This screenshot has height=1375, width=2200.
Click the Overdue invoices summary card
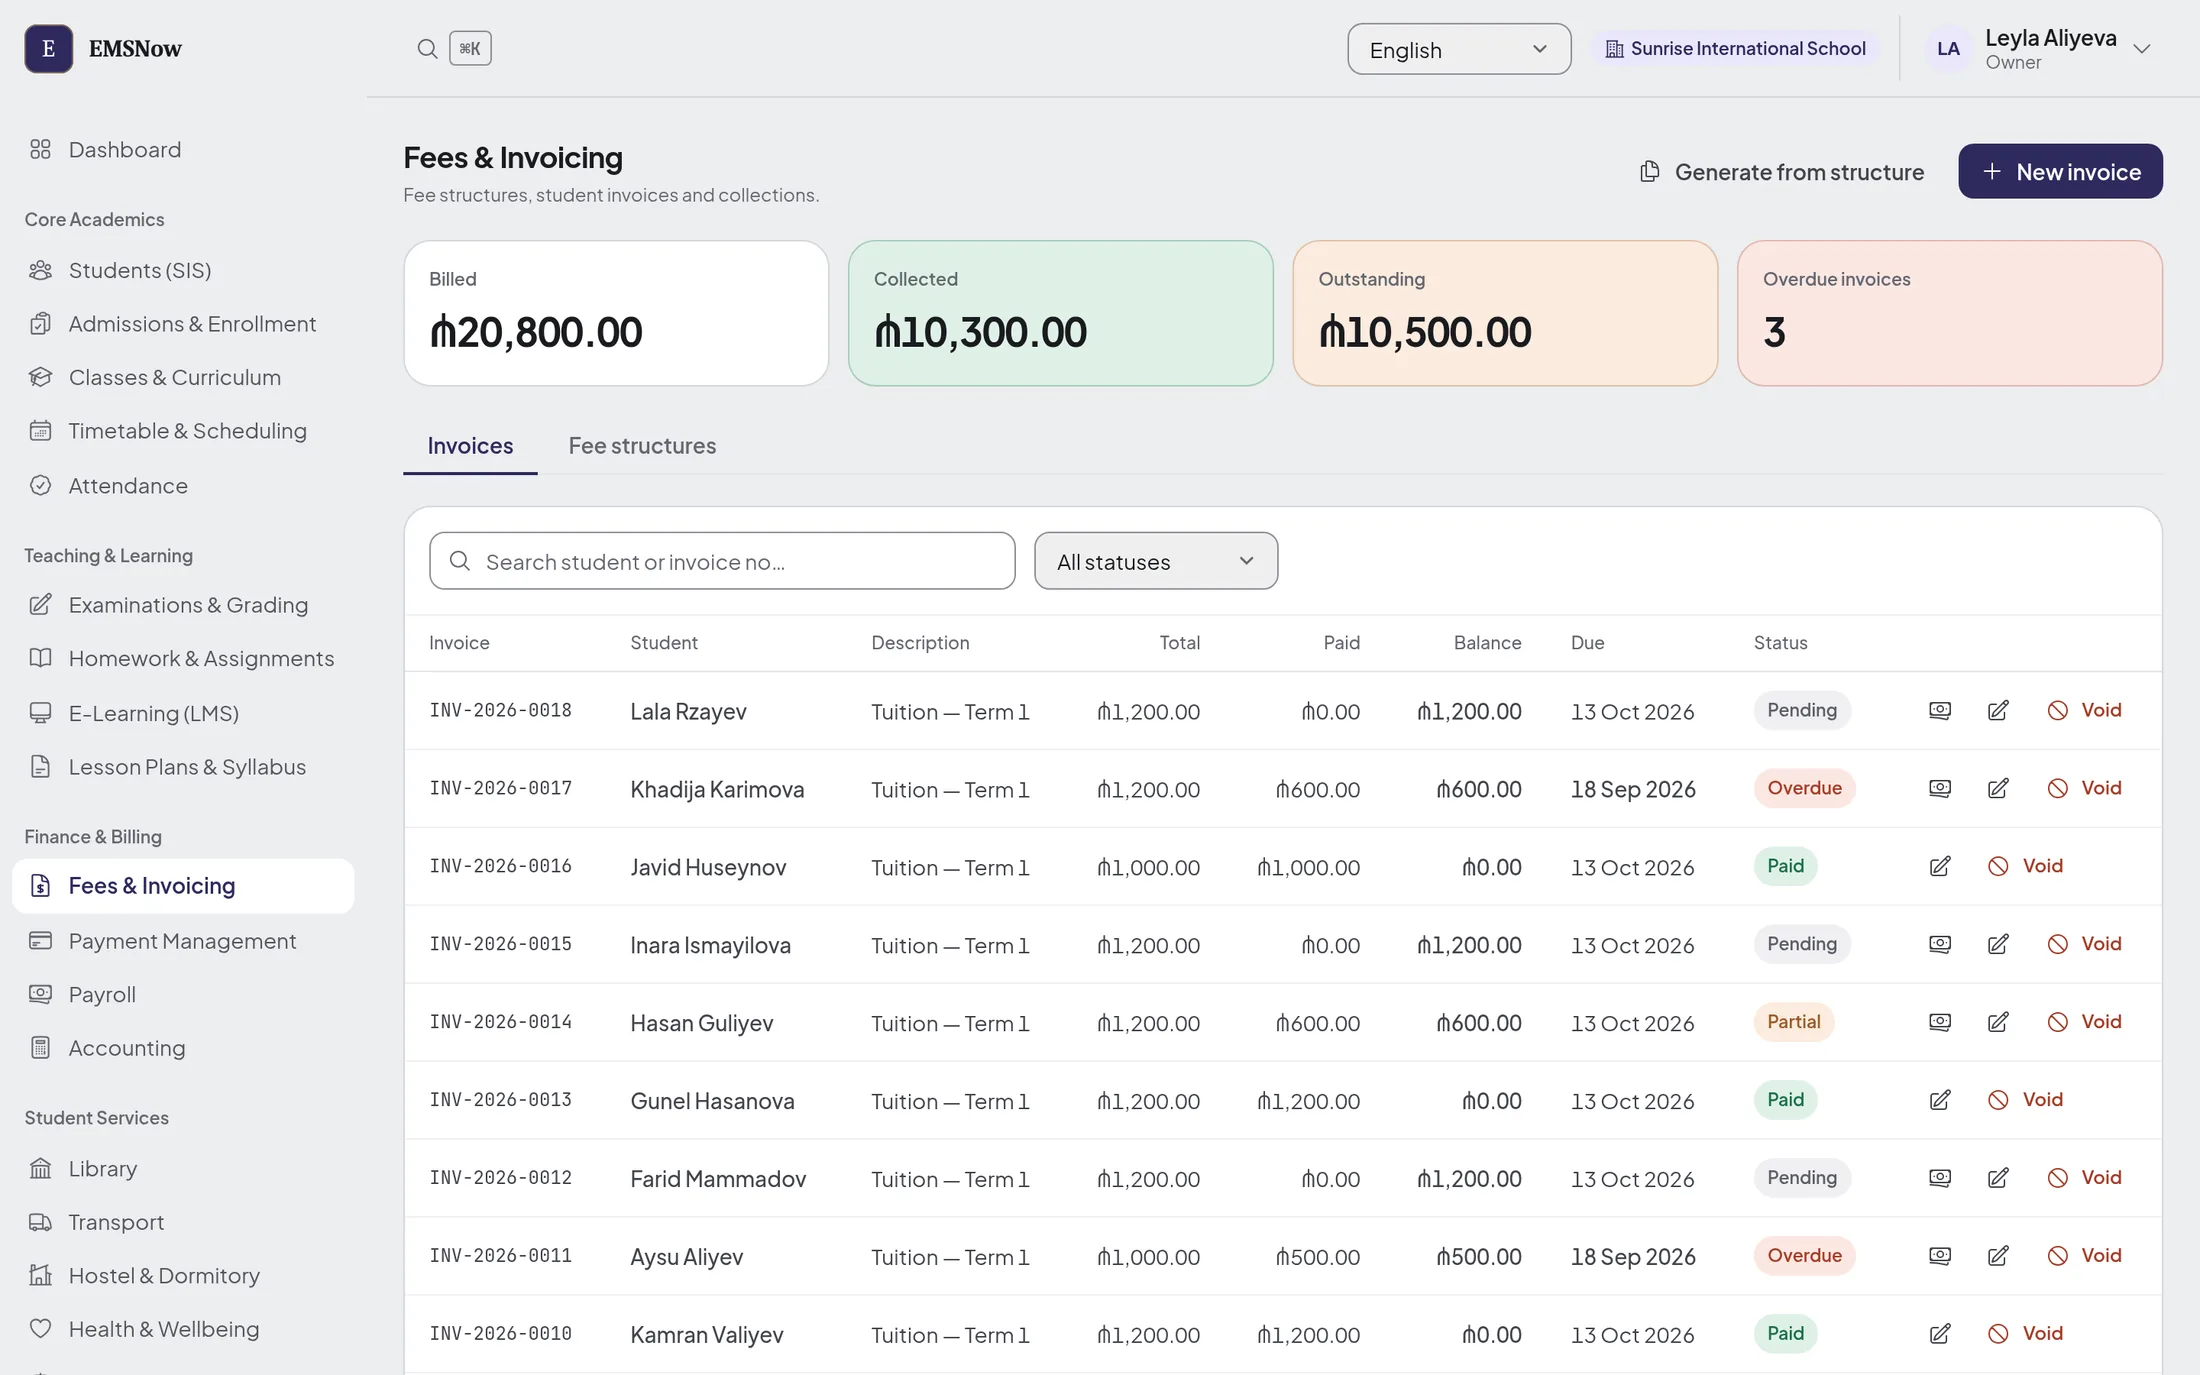point(1949,313)
